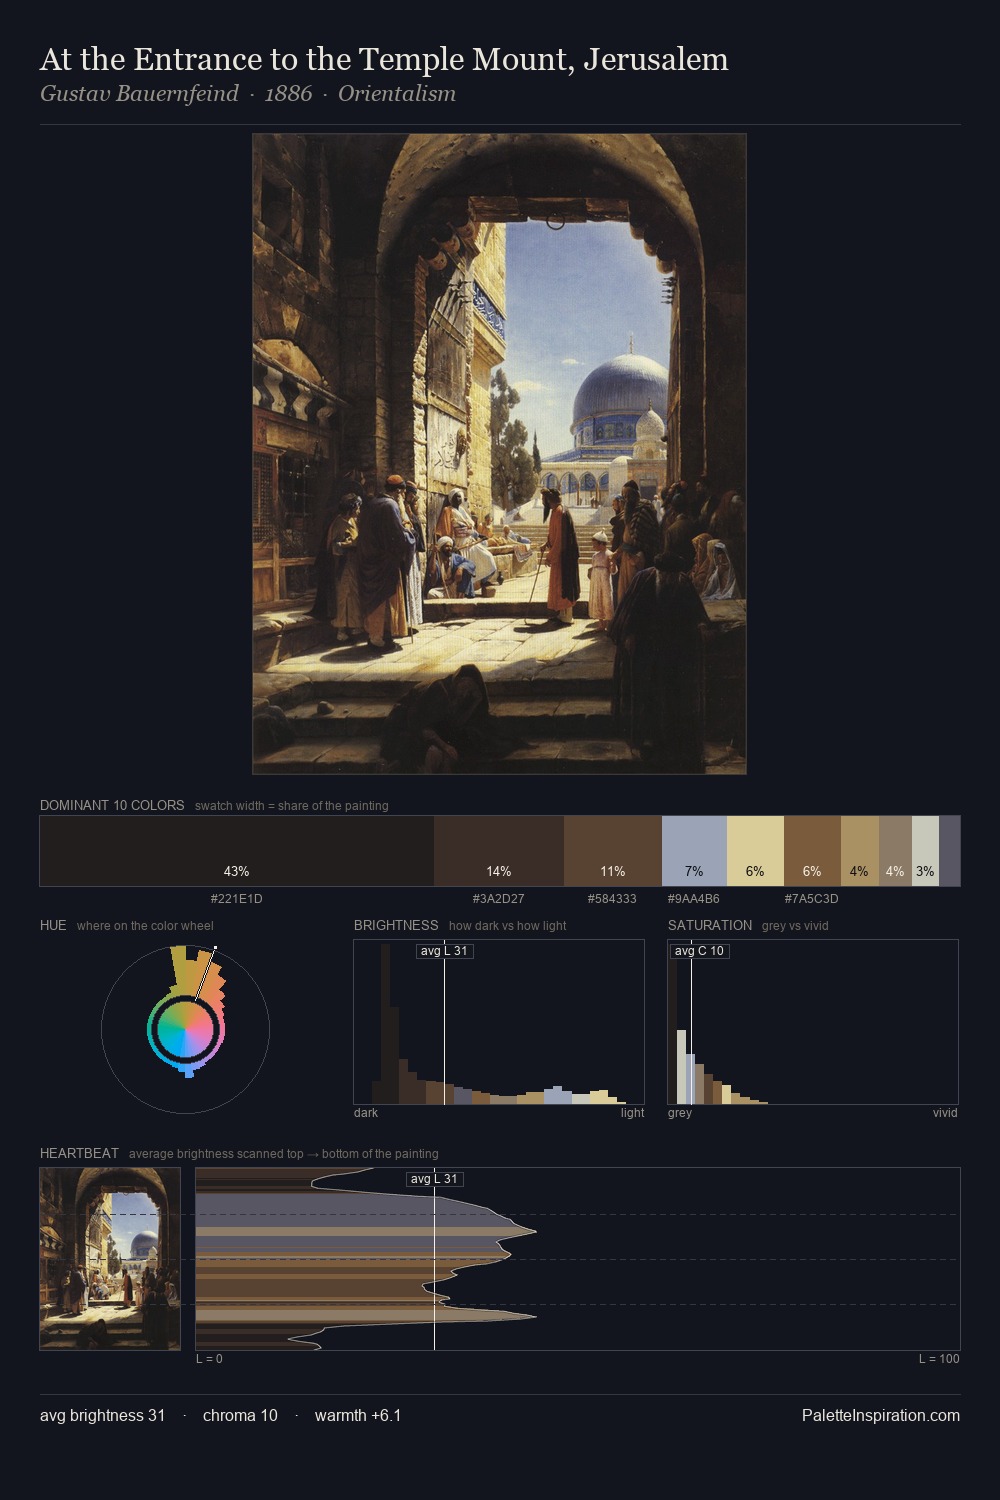Click 'grey vs vivid' caption

click(795, 926)
